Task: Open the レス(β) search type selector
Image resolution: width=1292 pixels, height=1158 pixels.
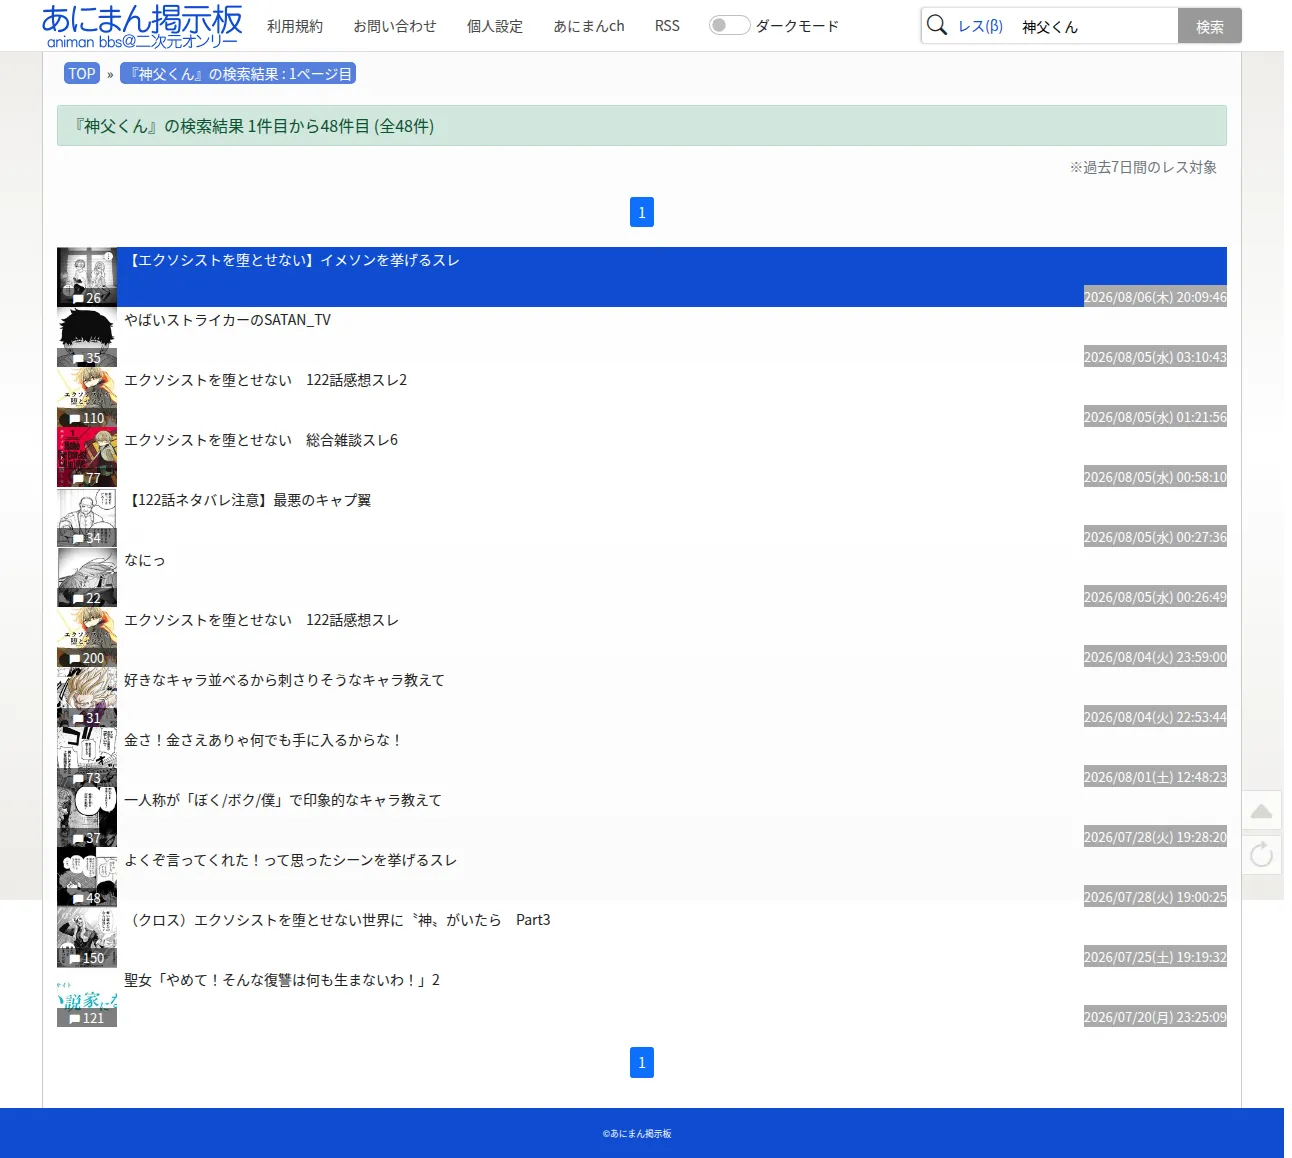Action: [x=980, y=26]
